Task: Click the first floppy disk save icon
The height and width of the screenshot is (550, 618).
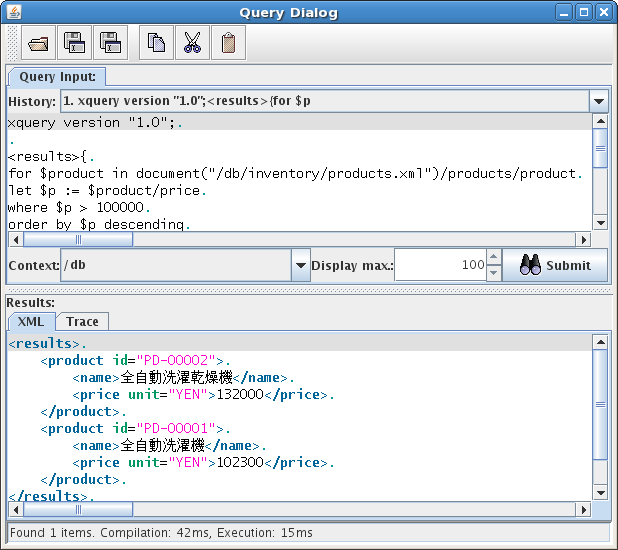Action: [x=75, y=43]
